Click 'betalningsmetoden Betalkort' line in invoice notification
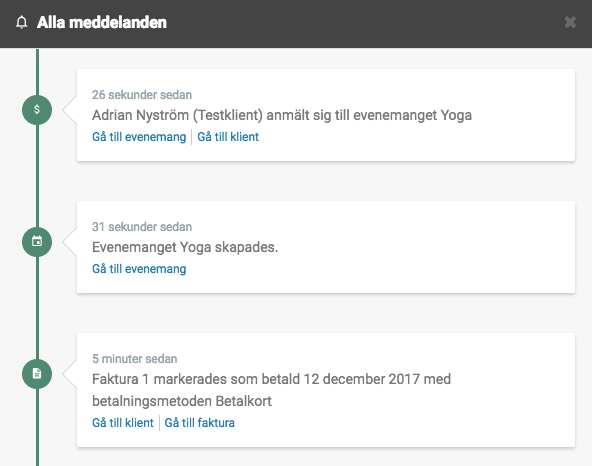Screen dimensions: 592x466 [182, 401]
